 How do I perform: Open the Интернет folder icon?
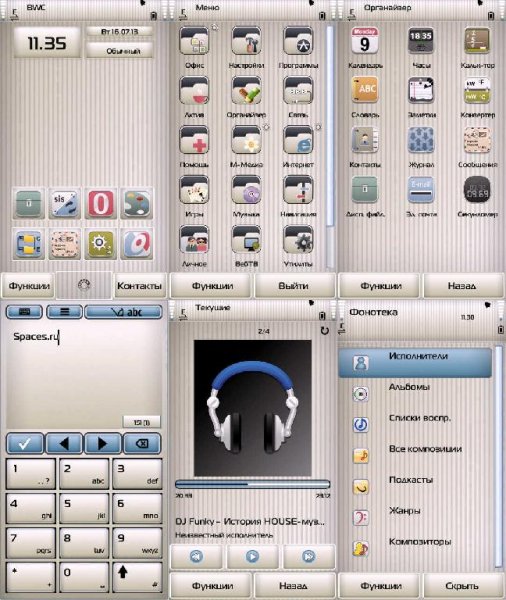click(298, 140)
